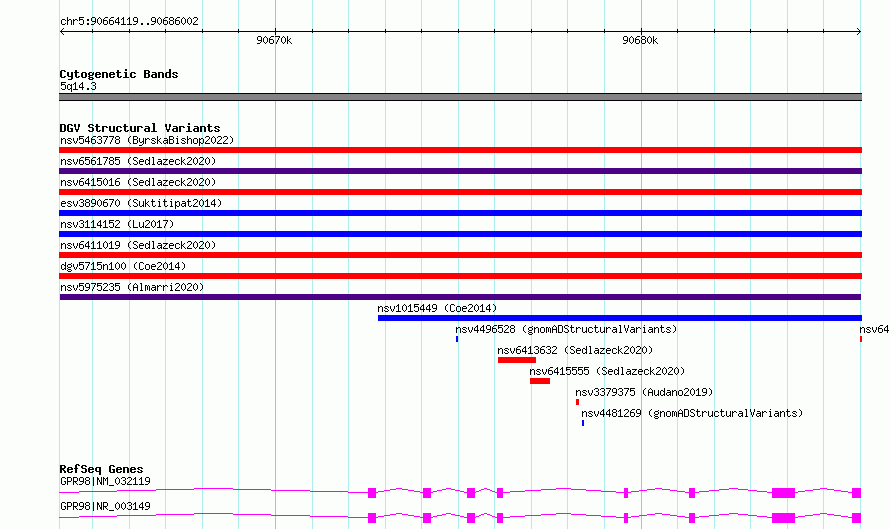Screen dimensions: 890x529
Task: Open the GPR98|NR_003149 transcript label
Action: pos(105,506)
